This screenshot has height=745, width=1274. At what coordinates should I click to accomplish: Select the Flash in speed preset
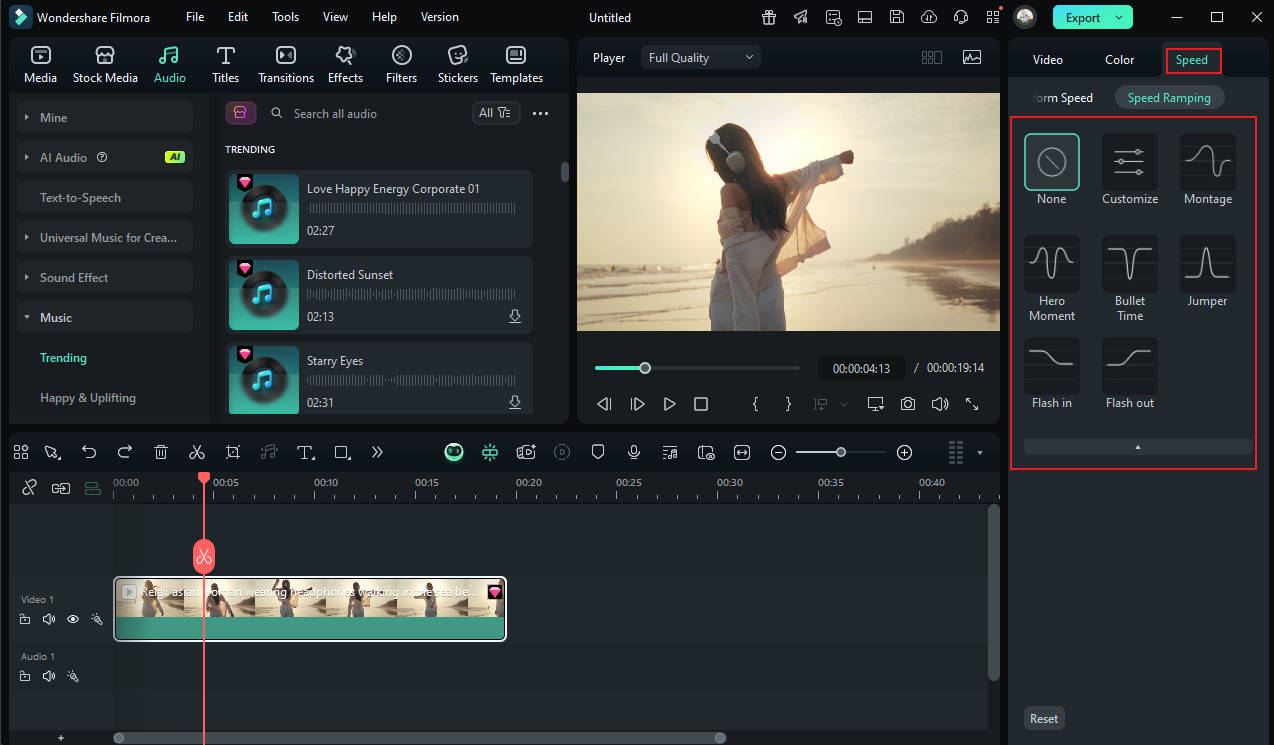[1052, 374]
